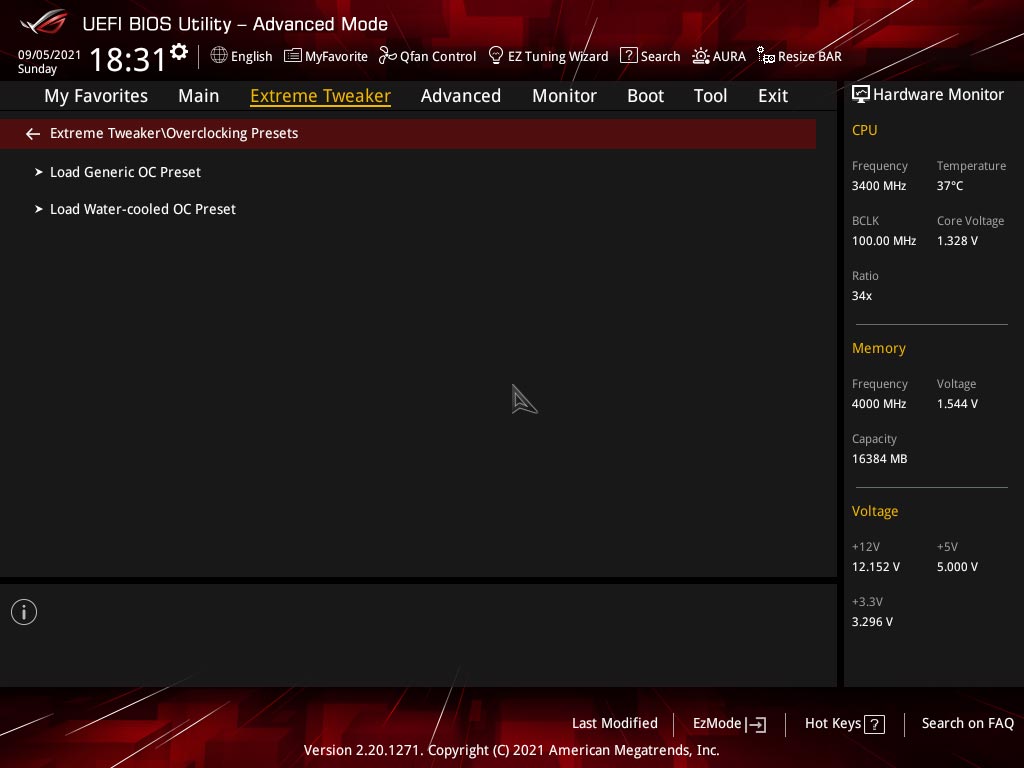Click the Ratio value 34x
The width and height of the screenshot is (1024, 768).
(861, 296)
